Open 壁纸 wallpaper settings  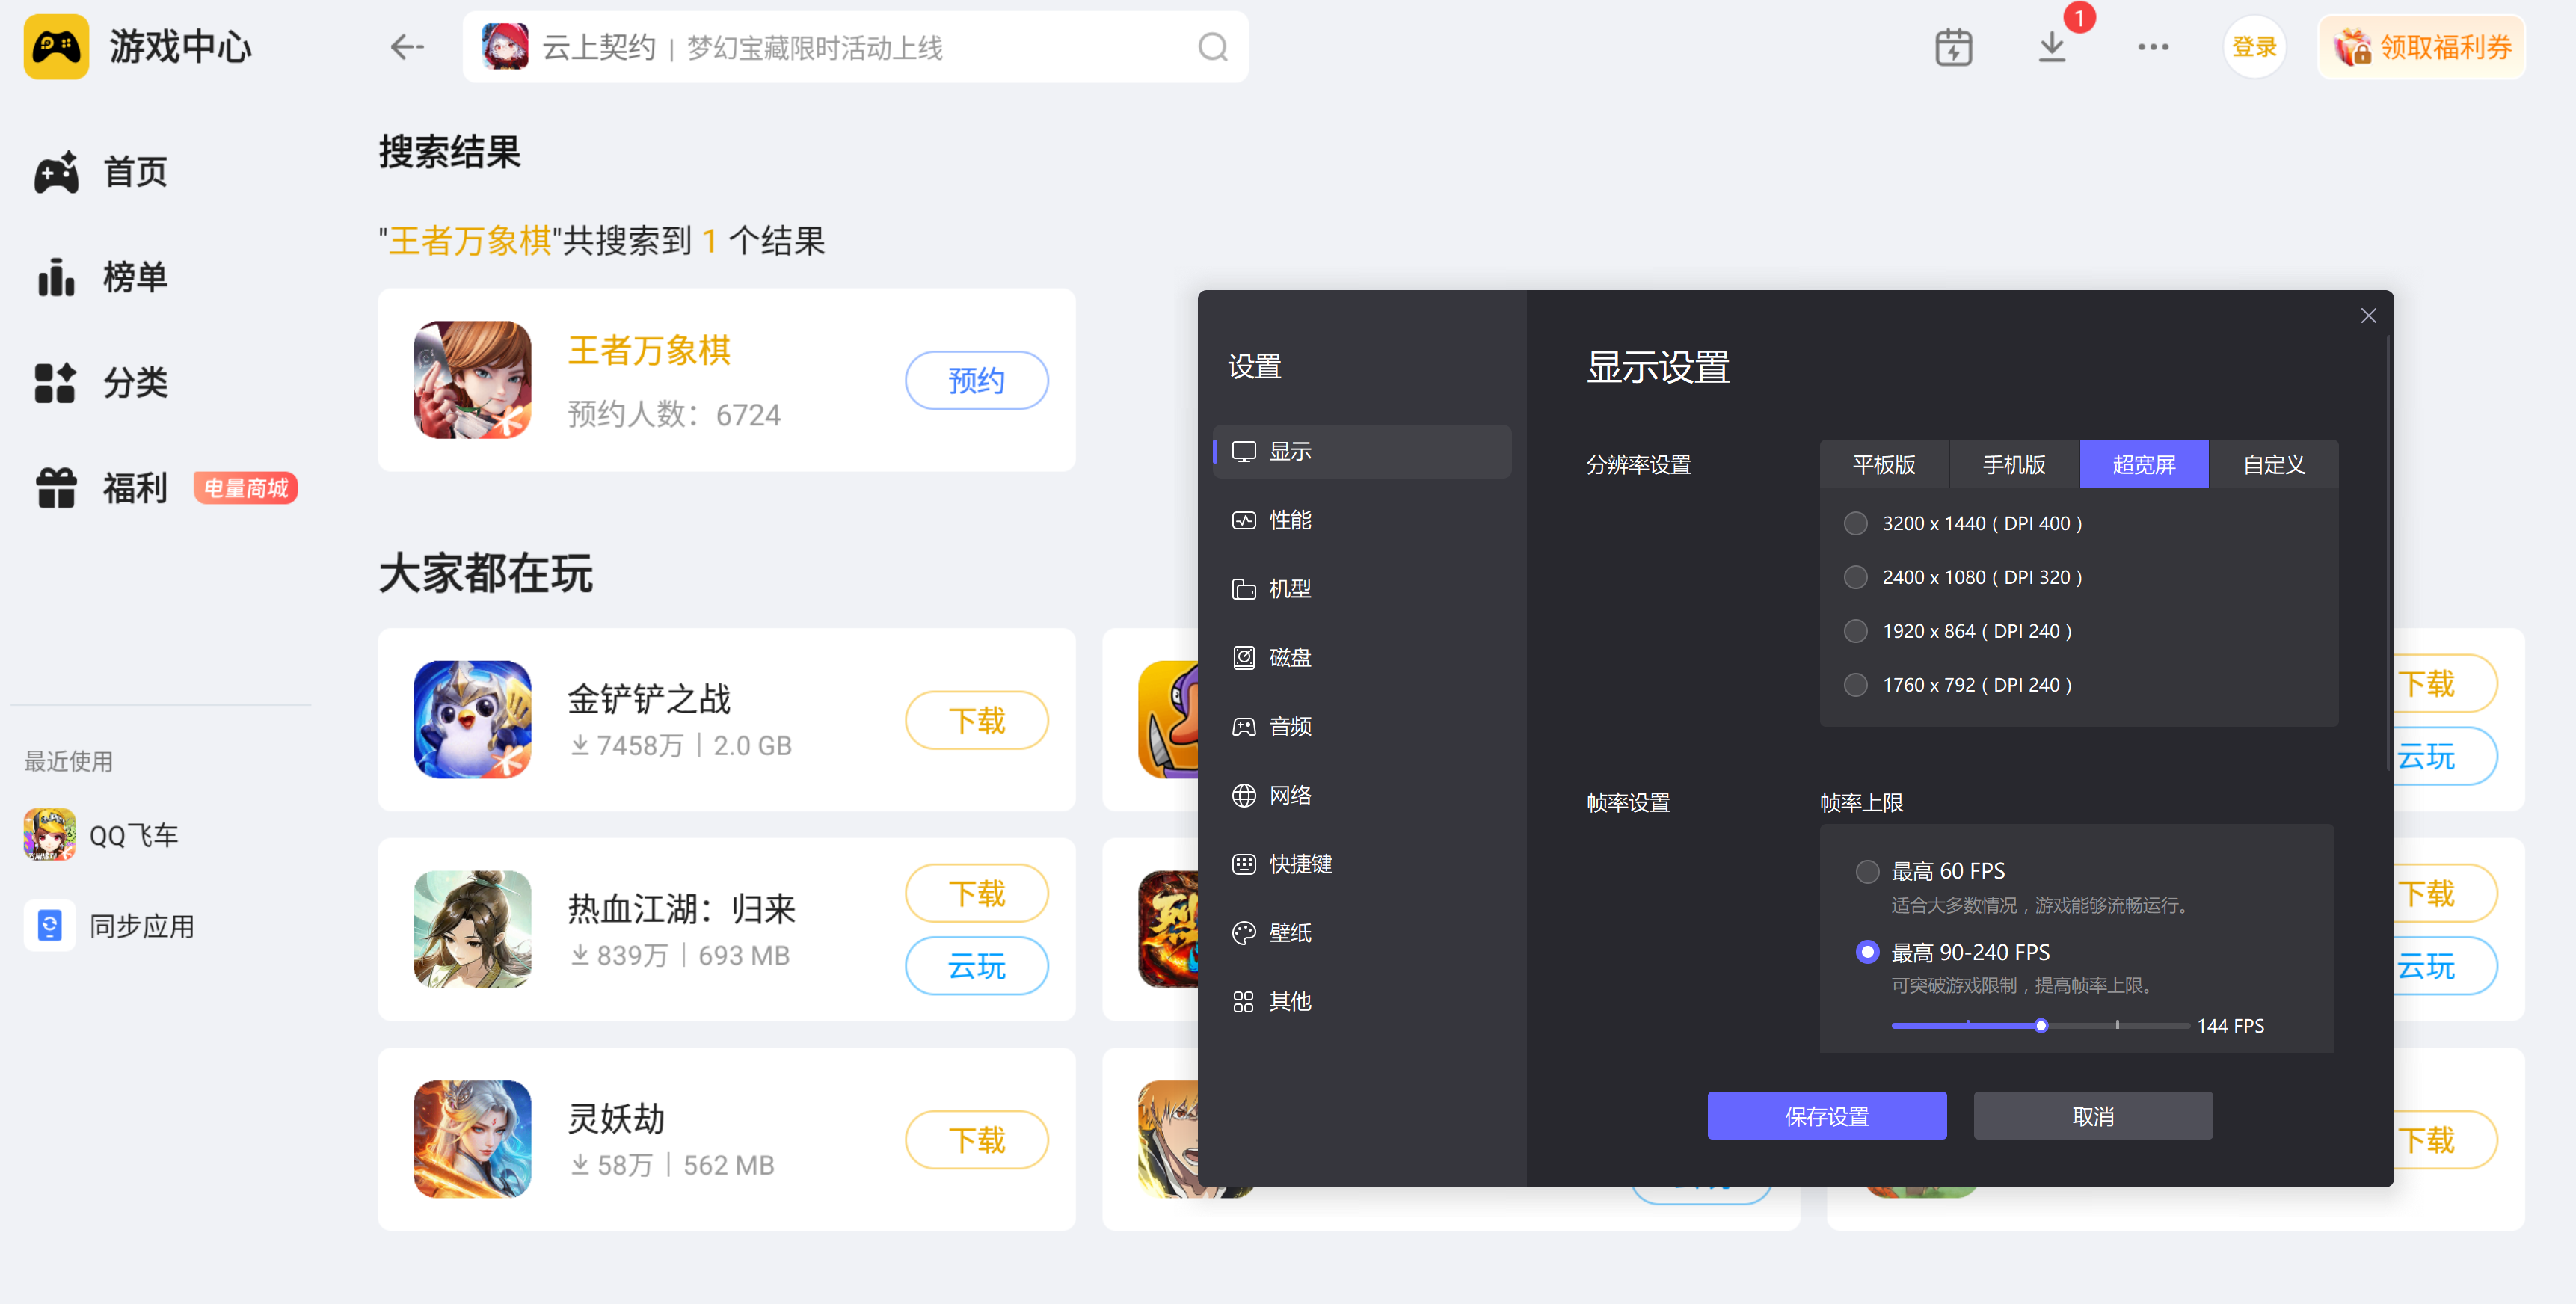(x=1289, y=933)
